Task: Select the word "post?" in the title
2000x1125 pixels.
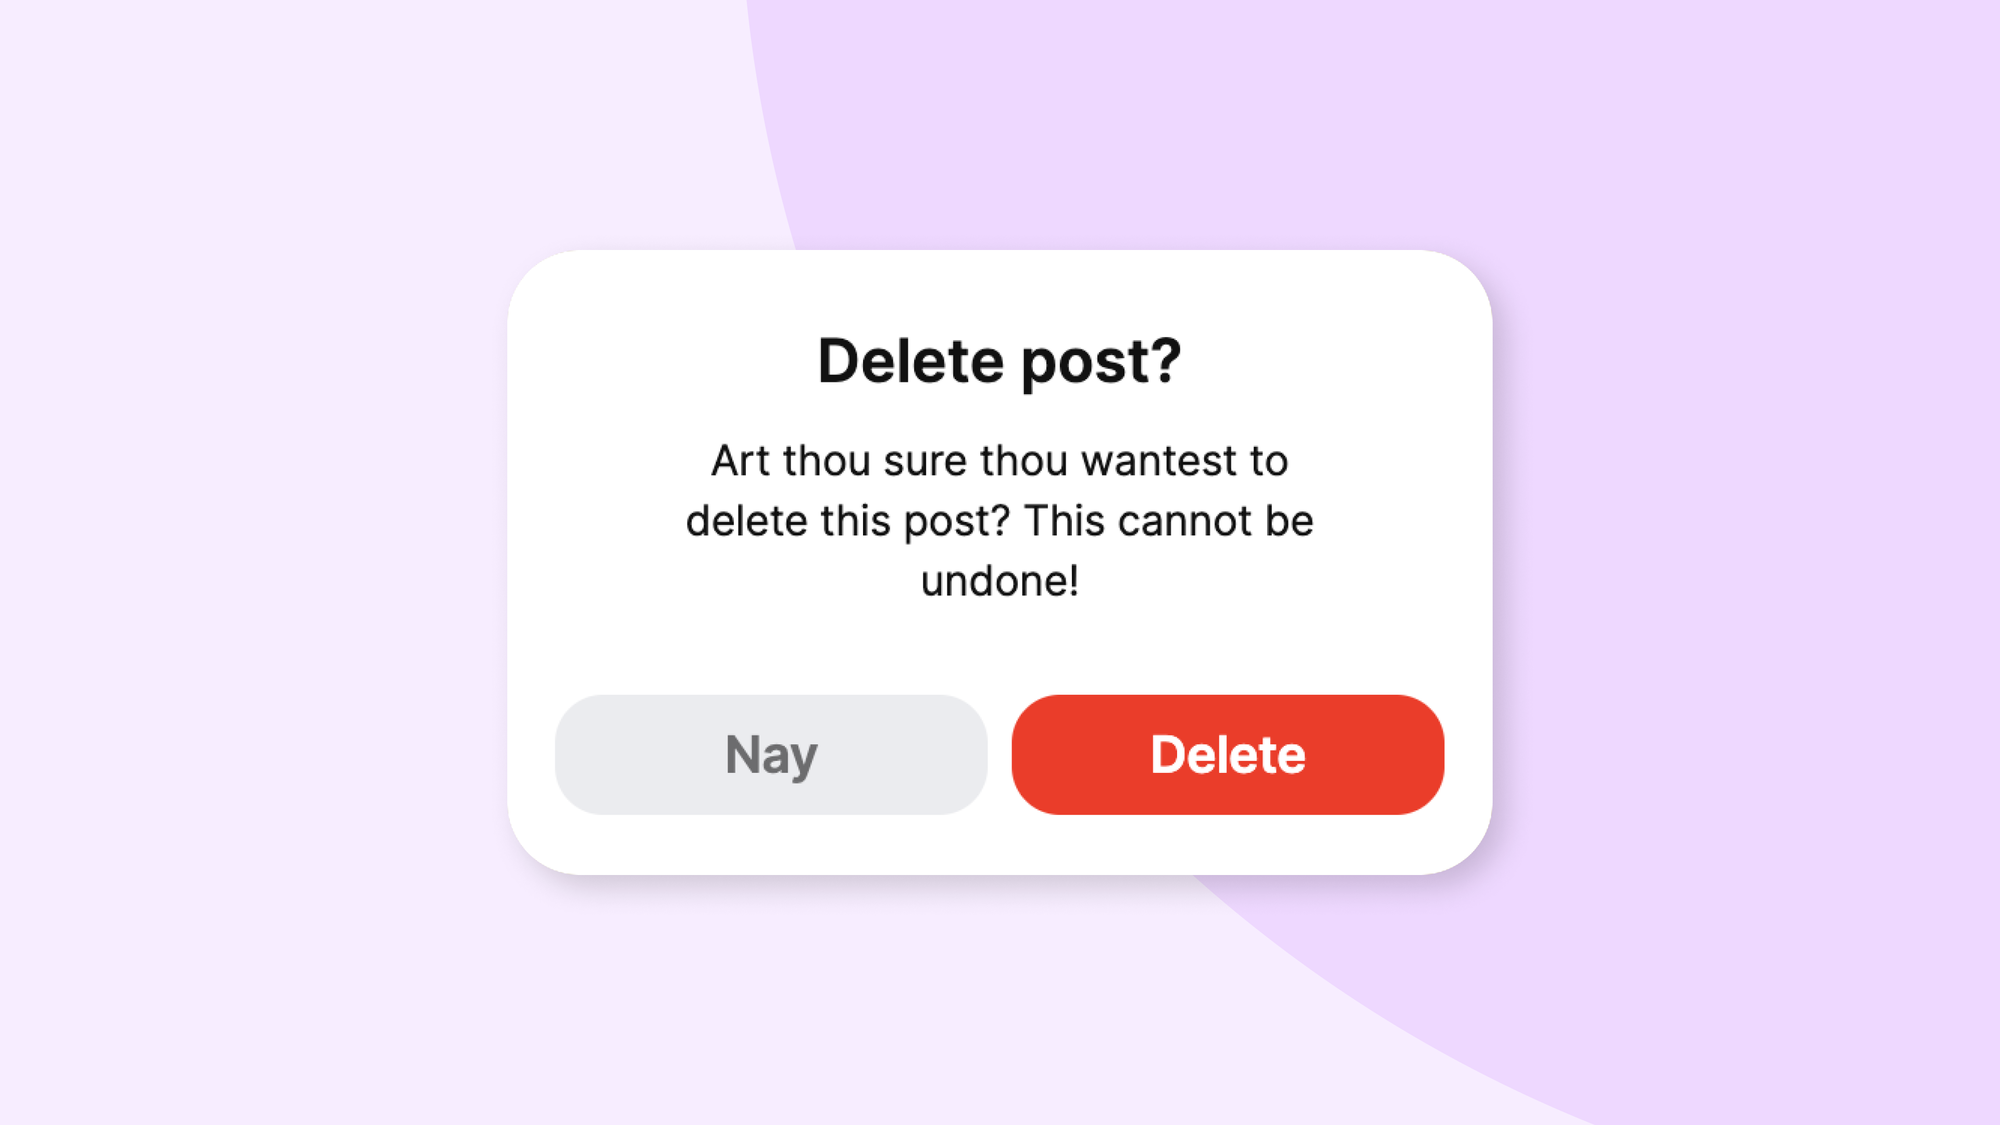Action: [x=1101, y=363]
